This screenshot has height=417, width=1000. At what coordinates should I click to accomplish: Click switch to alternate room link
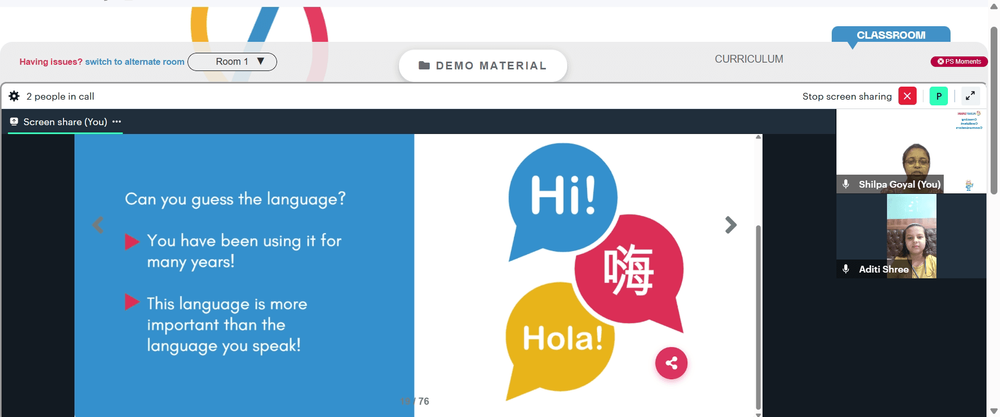pos(135,62)
